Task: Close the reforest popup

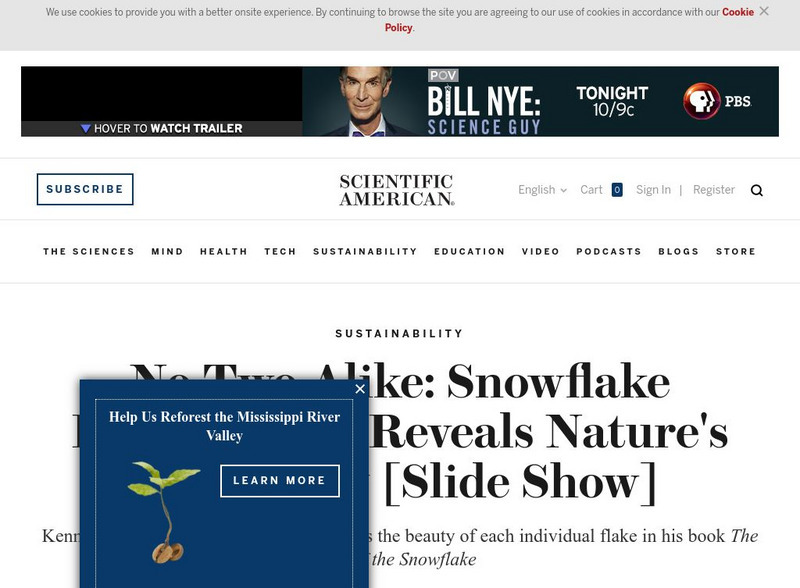Action: coord(360,389)
